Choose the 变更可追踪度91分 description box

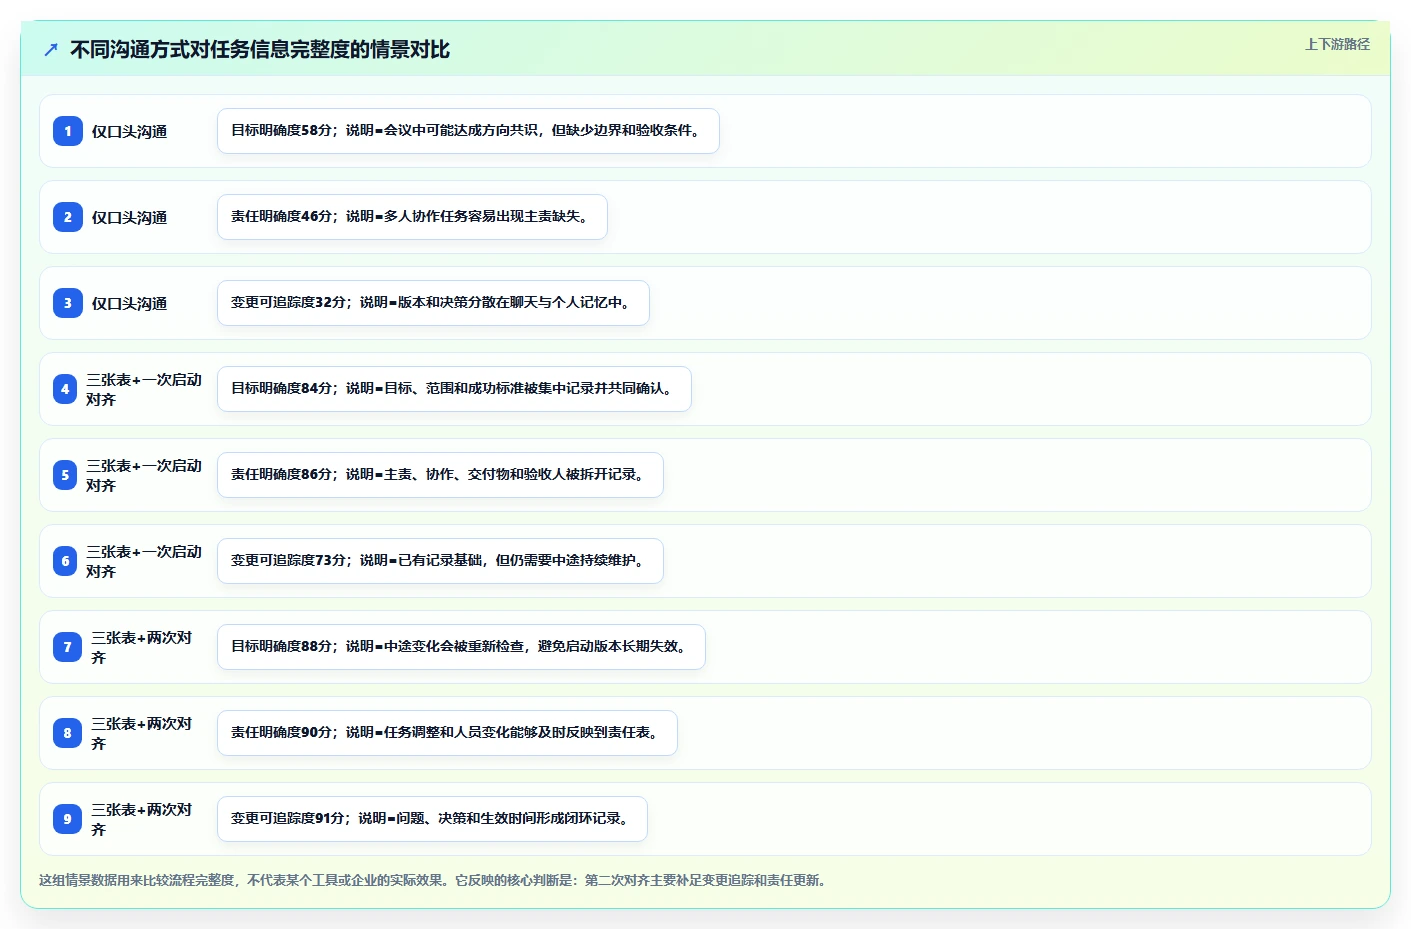432,819
